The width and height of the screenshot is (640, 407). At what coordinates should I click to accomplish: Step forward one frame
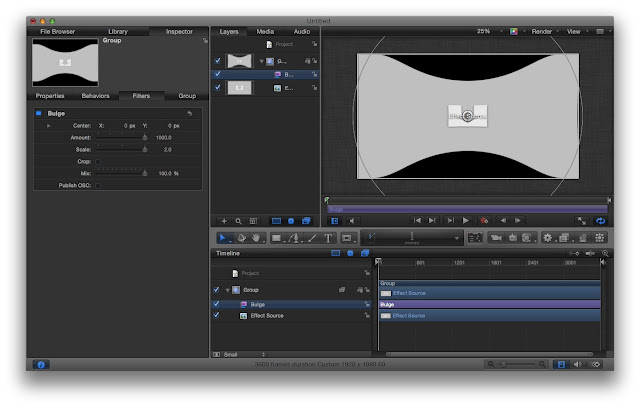point(518,221)
